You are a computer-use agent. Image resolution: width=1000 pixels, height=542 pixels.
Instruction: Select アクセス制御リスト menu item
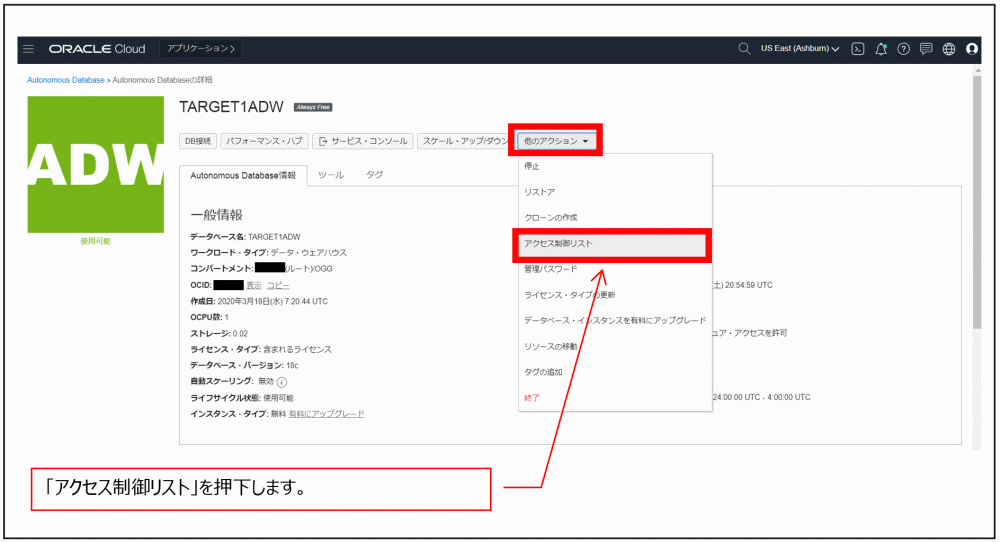point(612,244)
